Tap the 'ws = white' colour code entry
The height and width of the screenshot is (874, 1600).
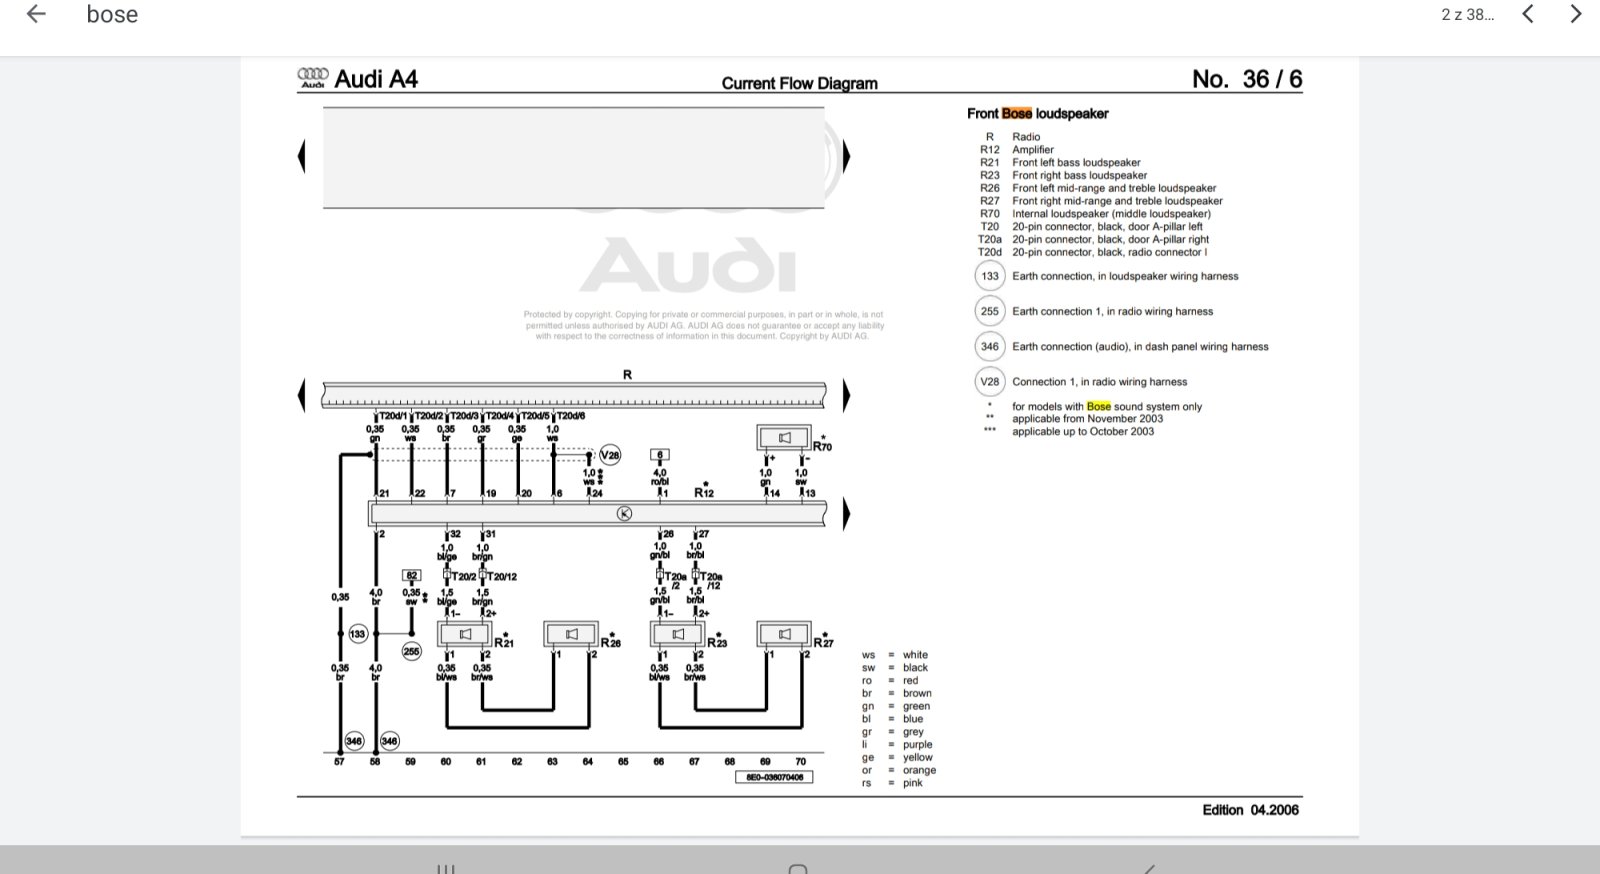coord(895,656)
